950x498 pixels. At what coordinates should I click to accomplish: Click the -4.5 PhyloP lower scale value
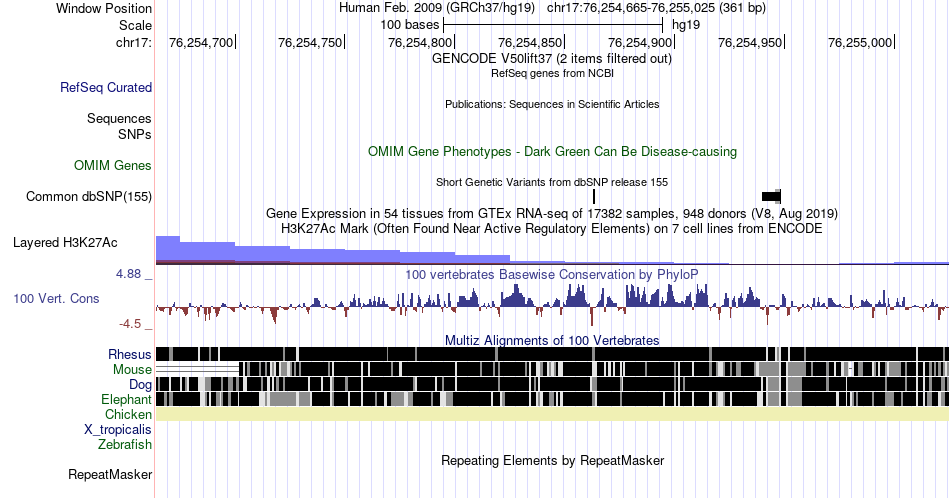coord(130,324)
